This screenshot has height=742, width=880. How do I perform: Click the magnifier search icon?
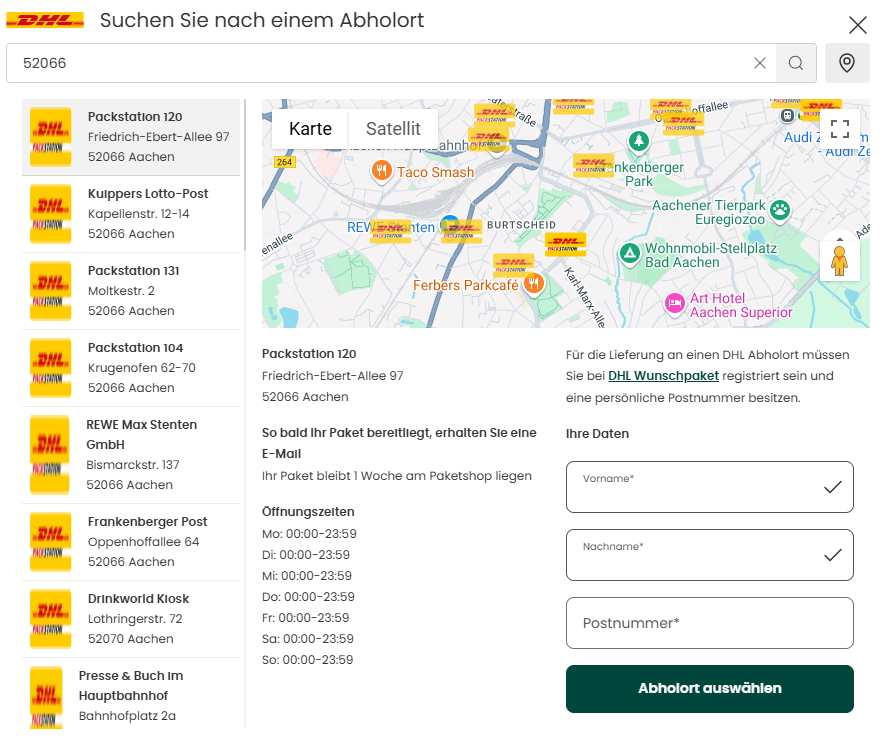coord(796,63)
